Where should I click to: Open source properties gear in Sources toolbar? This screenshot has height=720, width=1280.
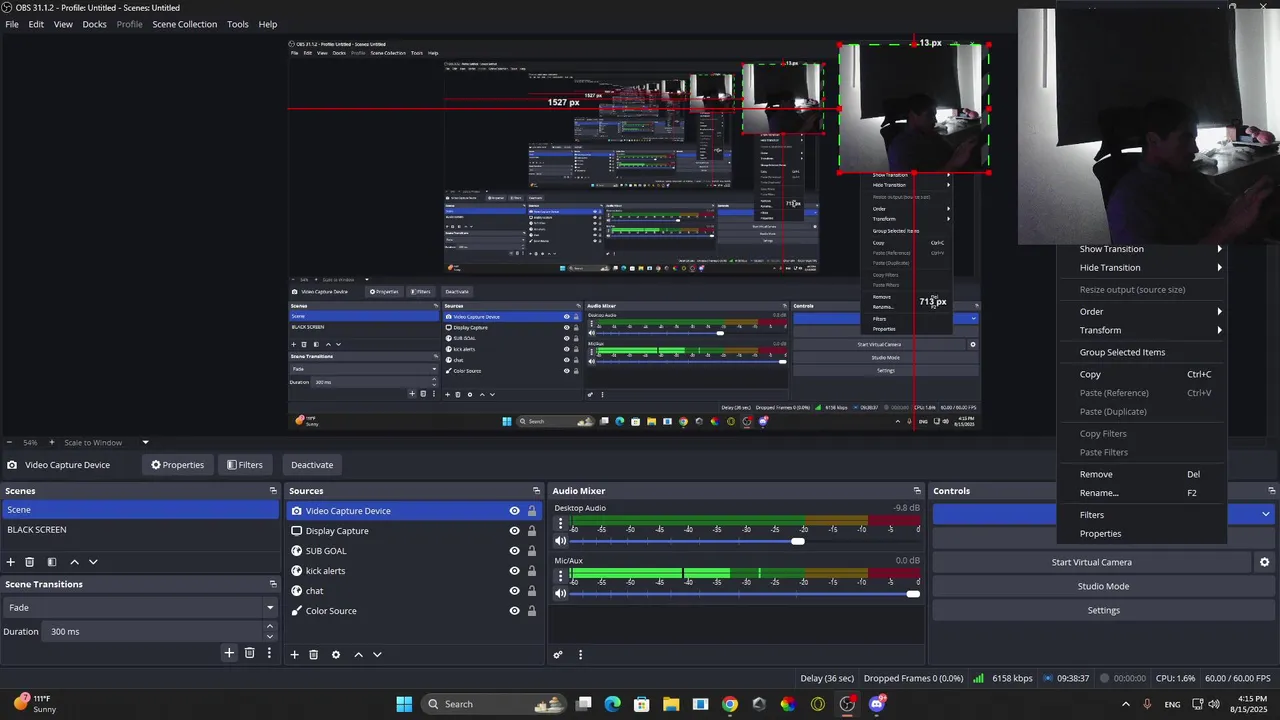click(336, 655)
